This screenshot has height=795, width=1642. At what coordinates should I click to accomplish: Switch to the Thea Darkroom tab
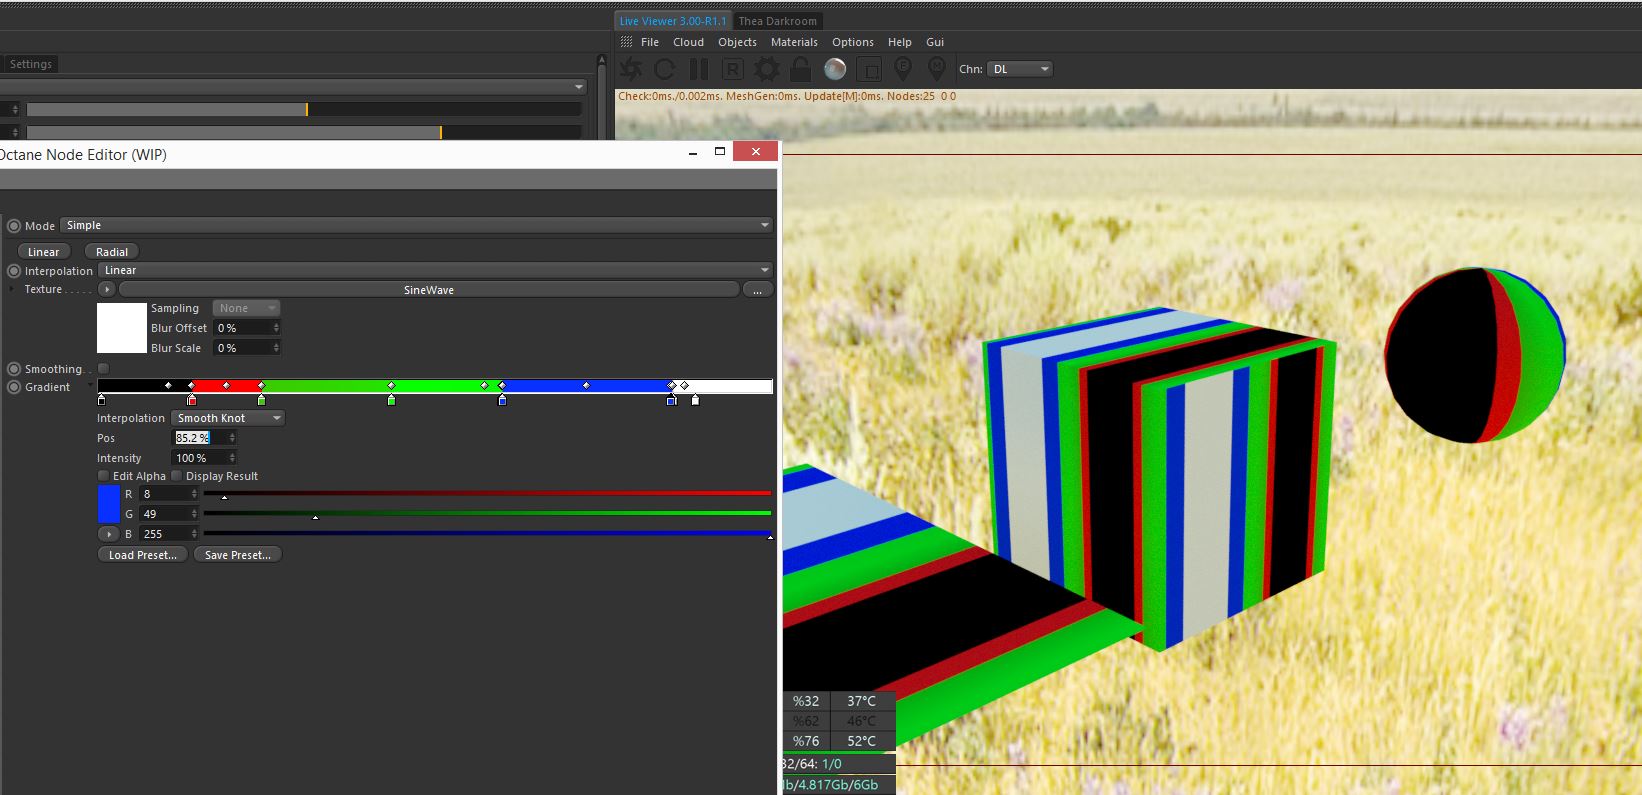point(778,21)
